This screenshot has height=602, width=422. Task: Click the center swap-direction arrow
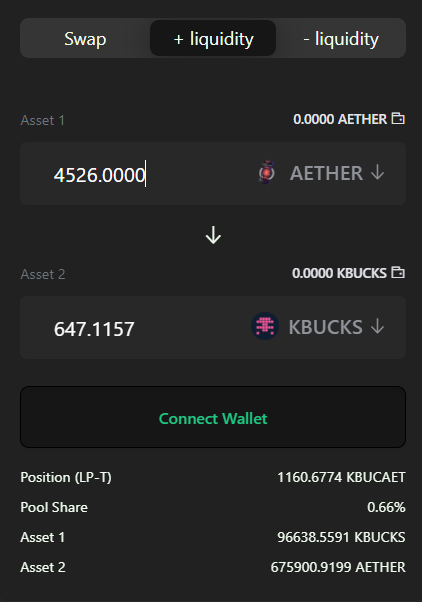point(213,235)
